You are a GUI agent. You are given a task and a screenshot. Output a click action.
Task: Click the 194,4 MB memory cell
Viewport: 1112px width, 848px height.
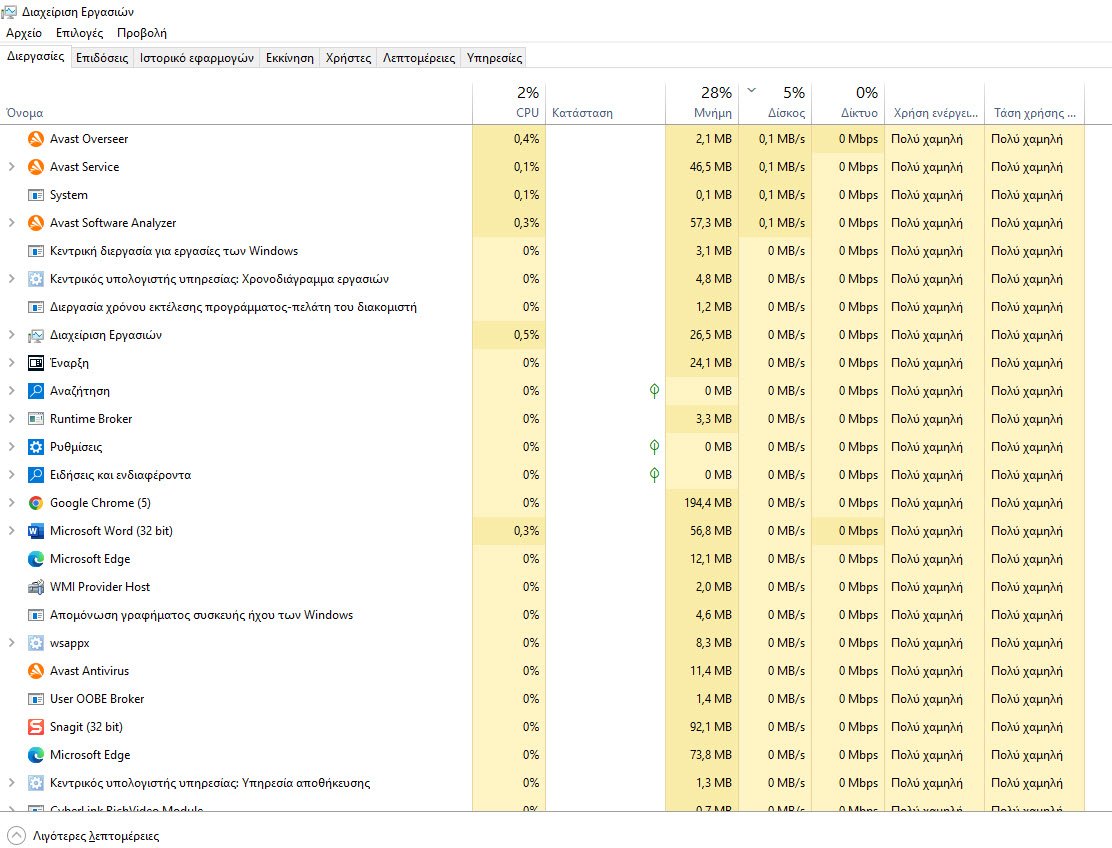coord(702,503)
